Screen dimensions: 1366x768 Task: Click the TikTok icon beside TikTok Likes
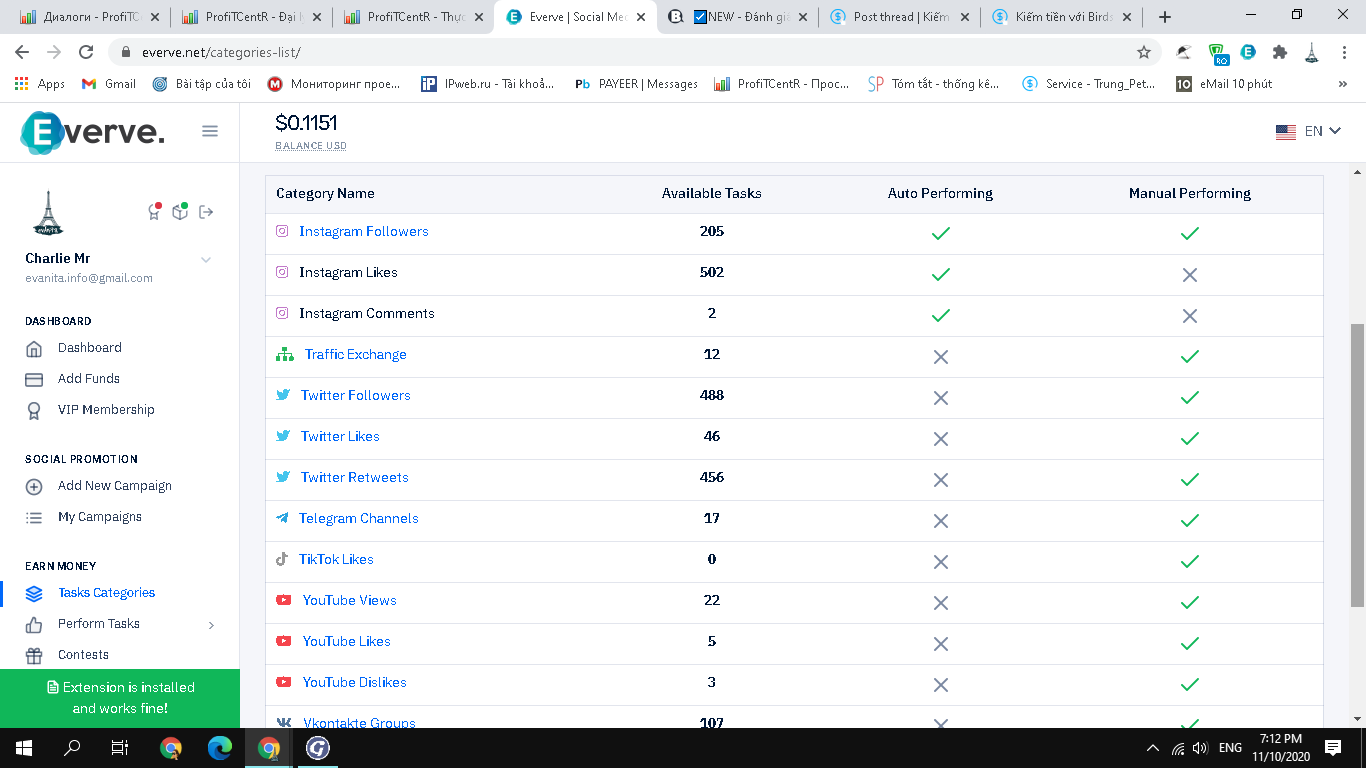tap(282, 559)
